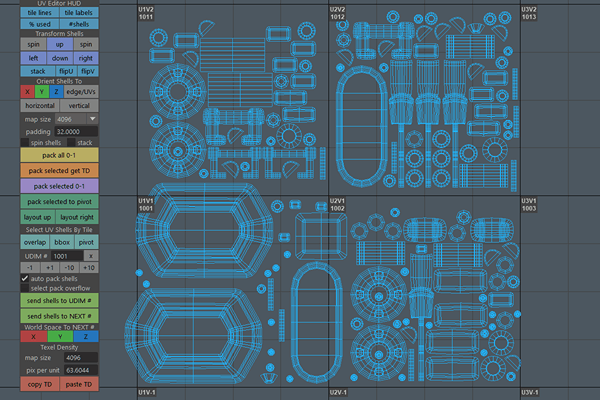Toggle the tile labels display button
The height and width of the screenshot is (400, 600).
click(x=80, y=12)
